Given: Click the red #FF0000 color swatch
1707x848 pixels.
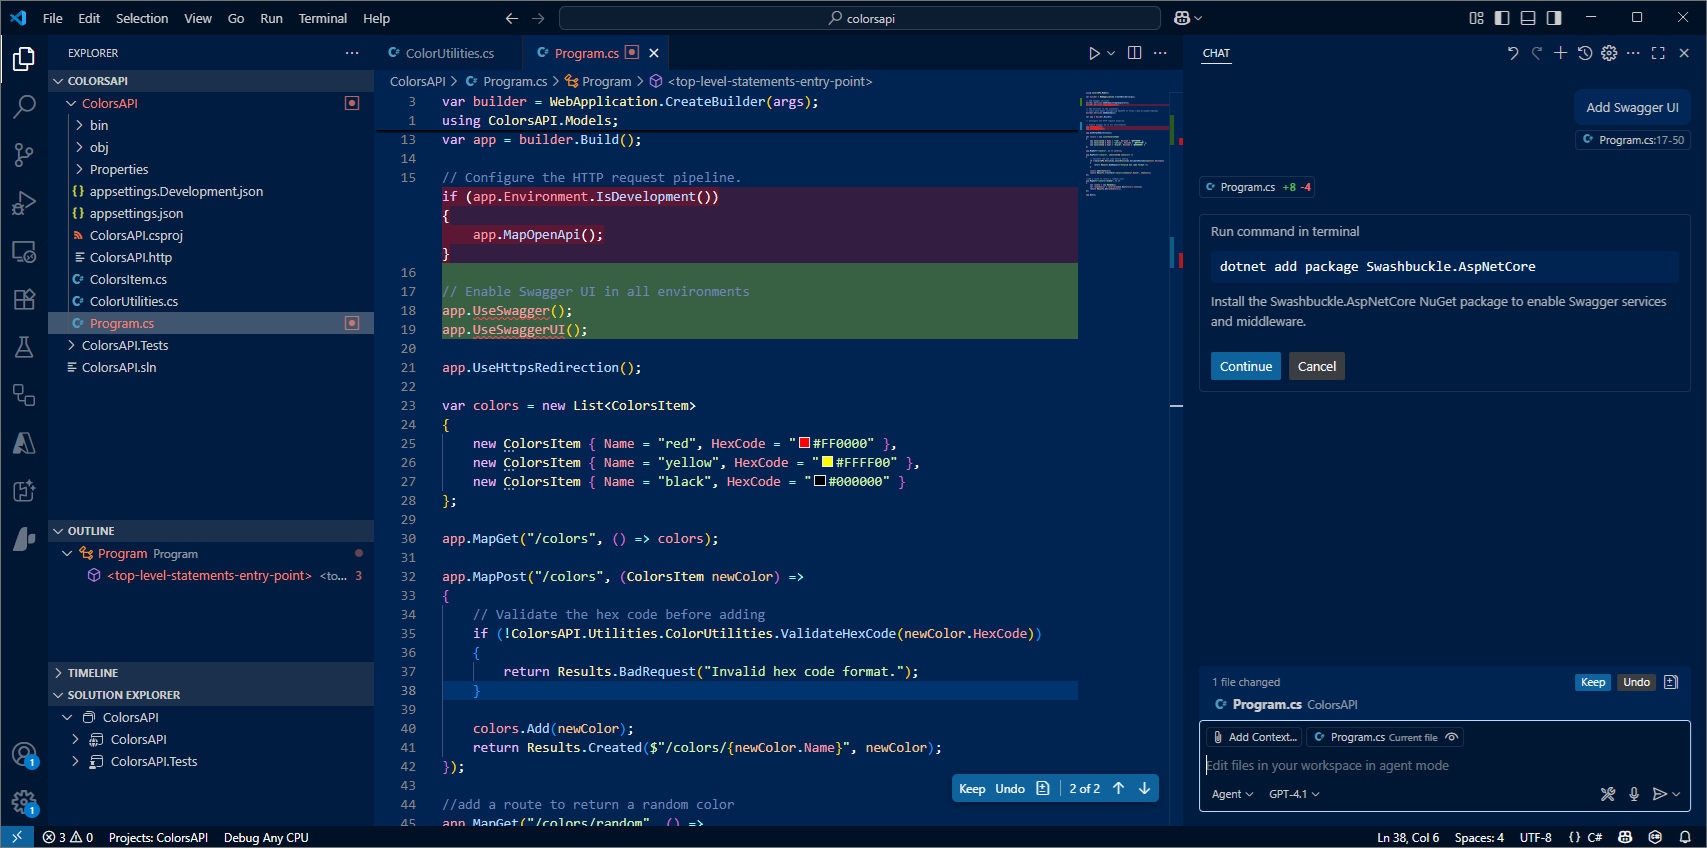Looking at the screenshot, I should 804,443.
